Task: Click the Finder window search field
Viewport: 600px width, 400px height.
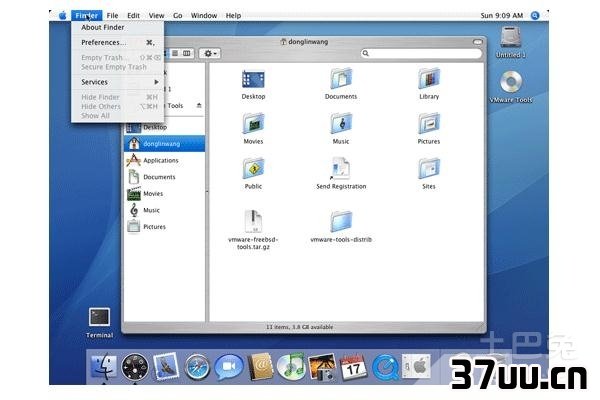Action: 421,53
